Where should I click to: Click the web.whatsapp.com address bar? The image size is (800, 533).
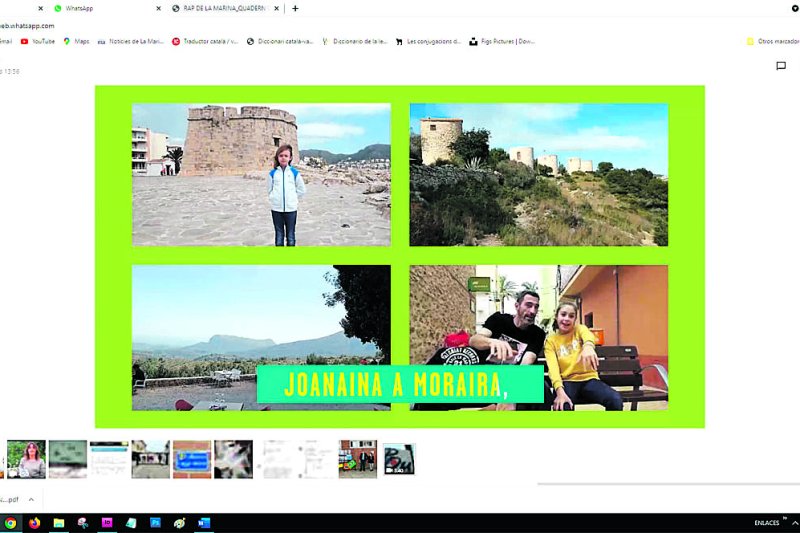tap(27, 26)
